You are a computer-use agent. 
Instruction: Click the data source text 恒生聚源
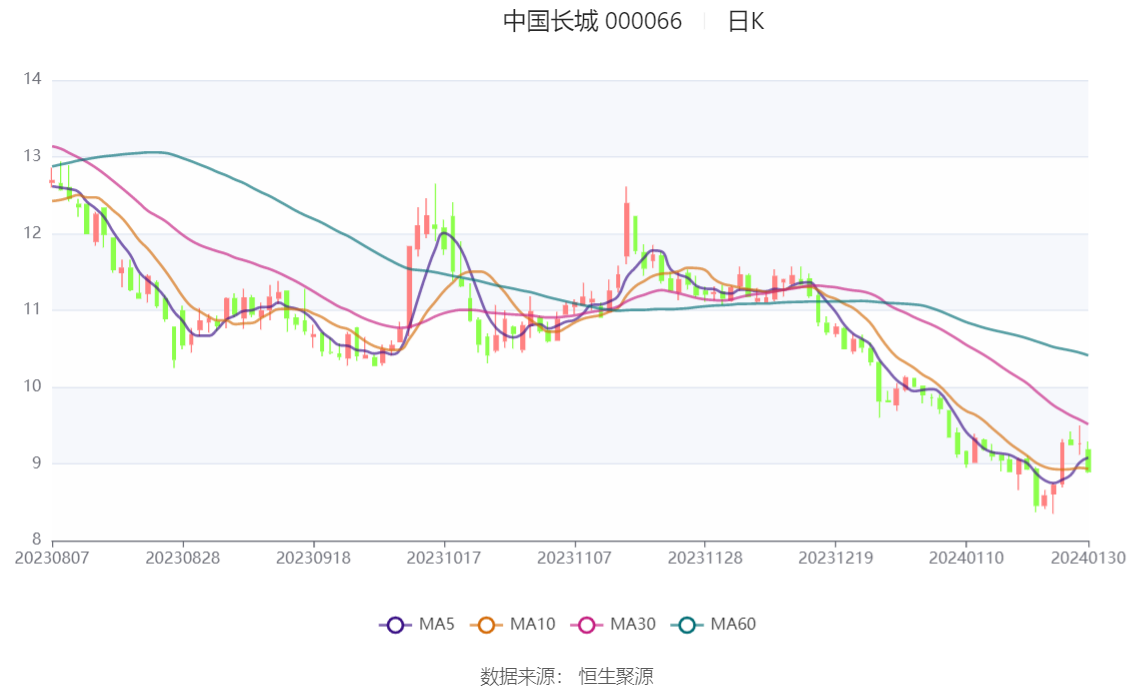[616, 677]
